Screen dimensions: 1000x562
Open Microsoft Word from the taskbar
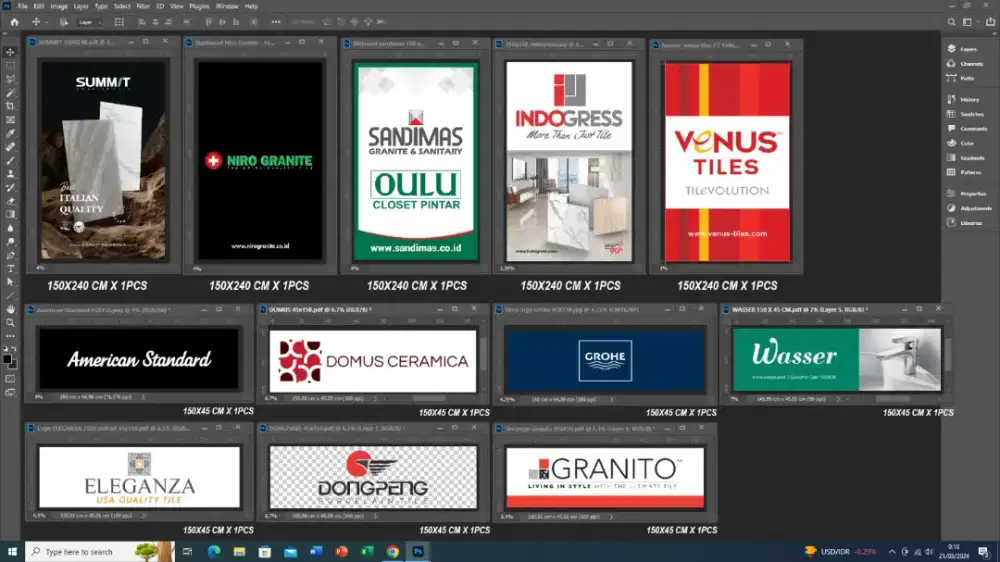[x=316, y=552]
